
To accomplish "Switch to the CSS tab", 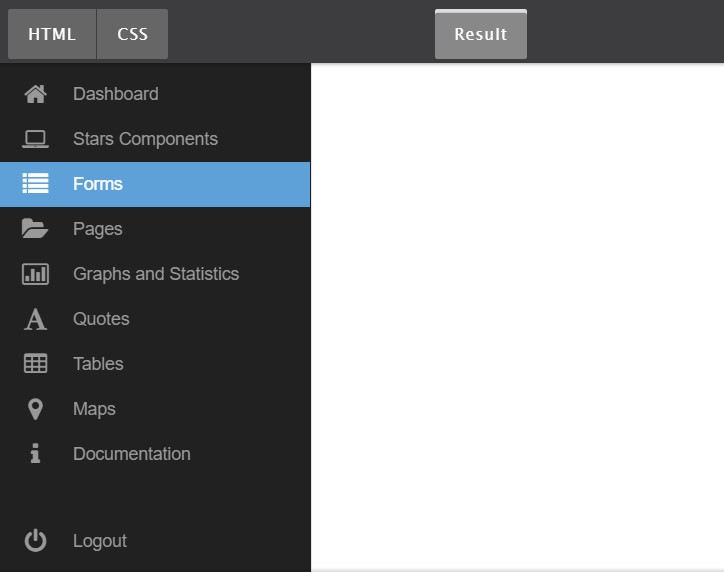I will [133, 34].
